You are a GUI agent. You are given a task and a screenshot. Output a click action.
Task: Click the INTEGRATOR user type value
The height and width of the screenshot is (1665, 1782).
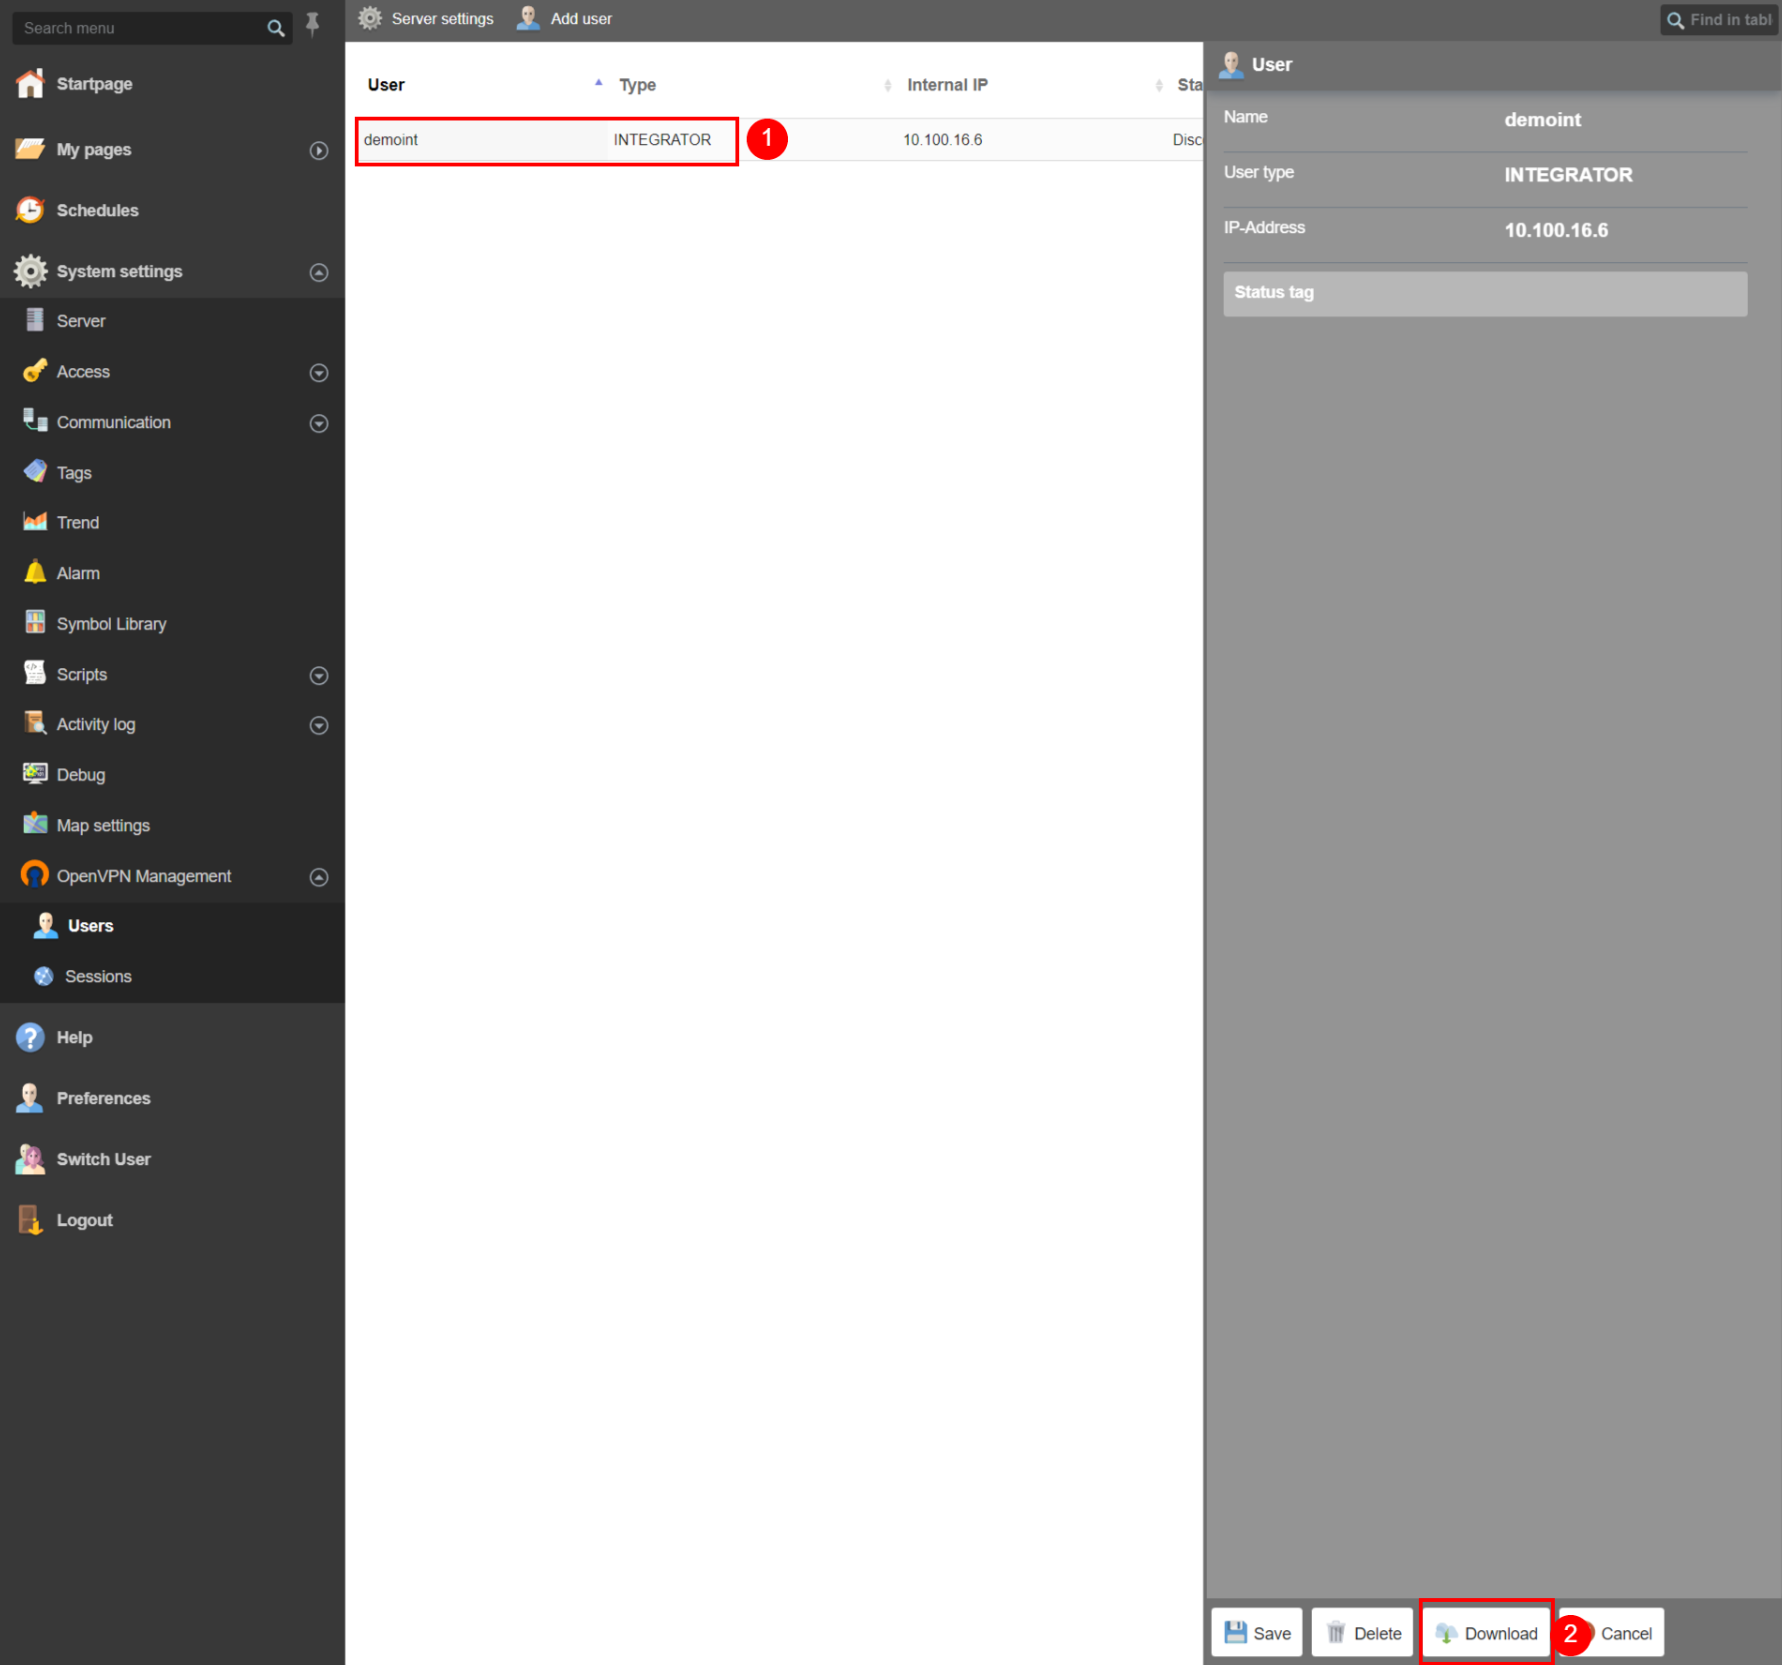click(x=1568, y=175)
